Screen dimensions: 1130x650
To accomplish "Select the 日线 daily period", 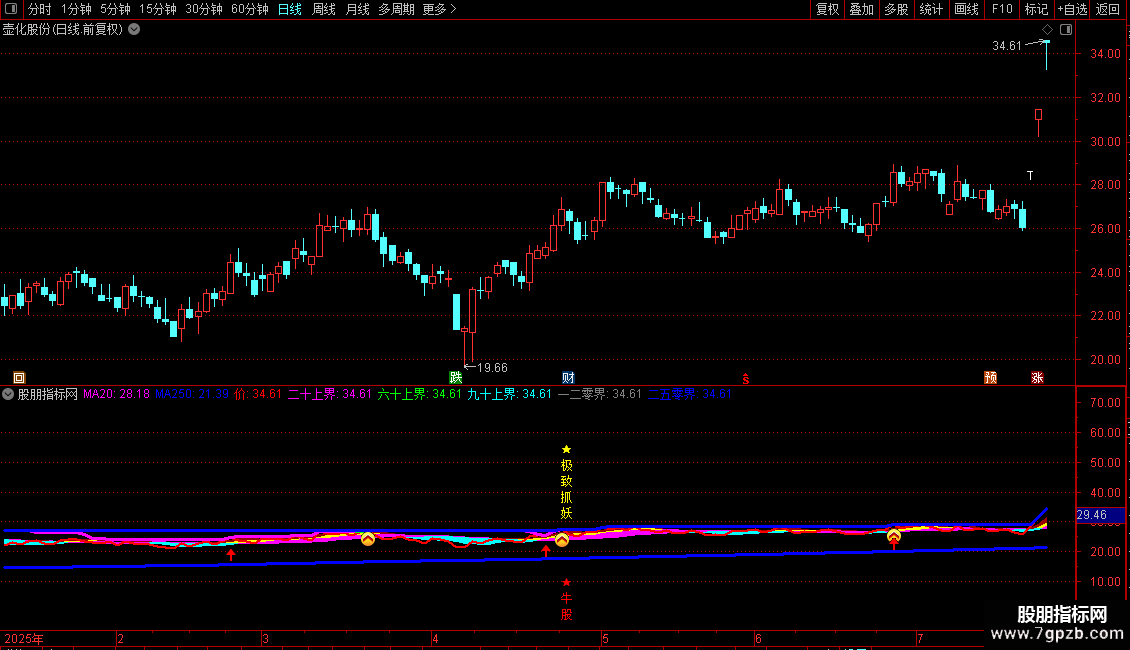I will [290, 9].
